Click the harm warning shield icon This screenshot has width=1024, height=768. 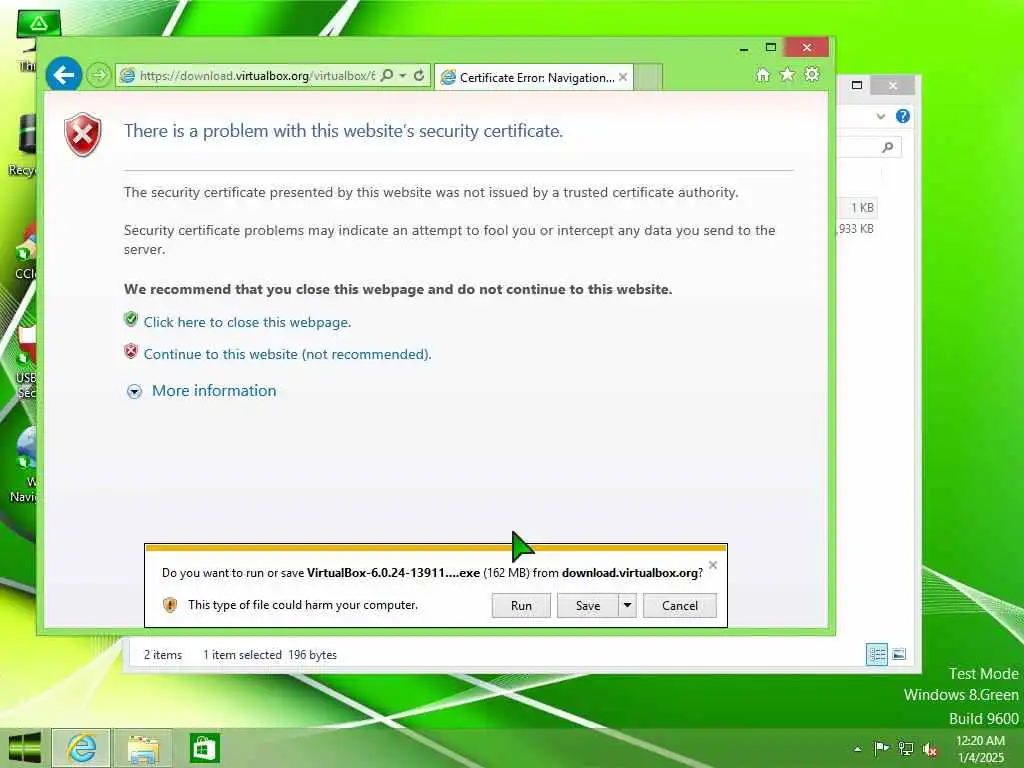170,605
